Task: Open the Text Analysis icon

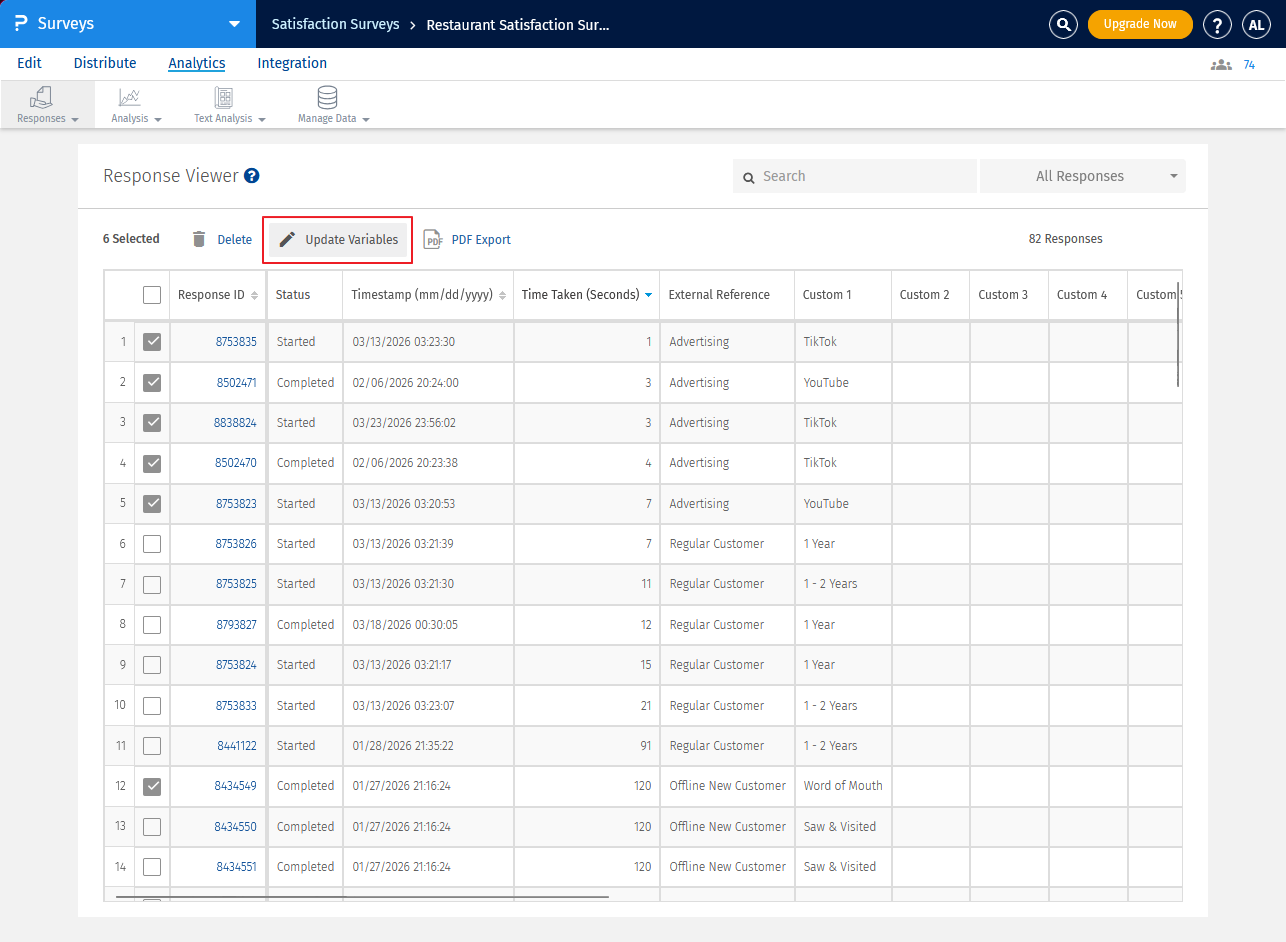Action: (224, 98)
